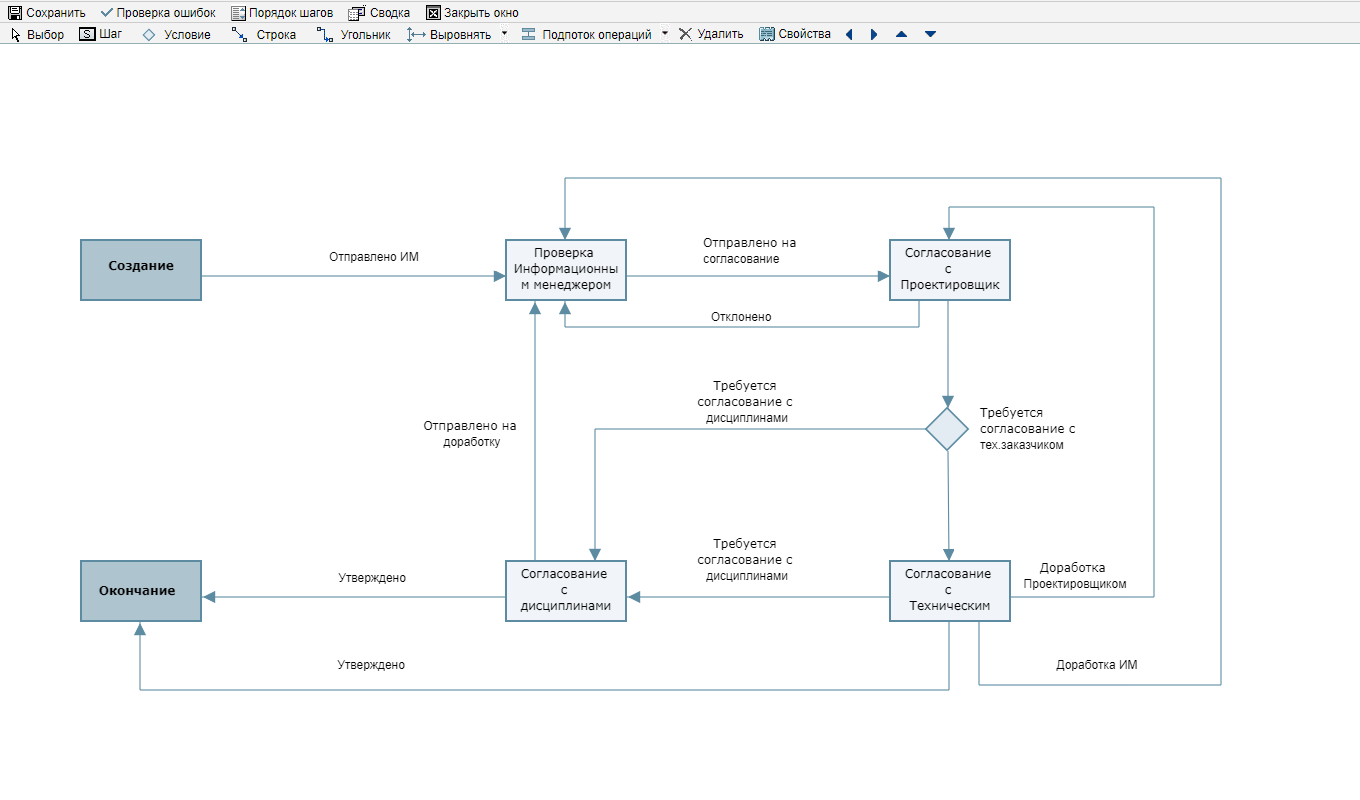1360x800 pixels.
Task: Run Проверка ошибок error check
Action: click(158, 13)
